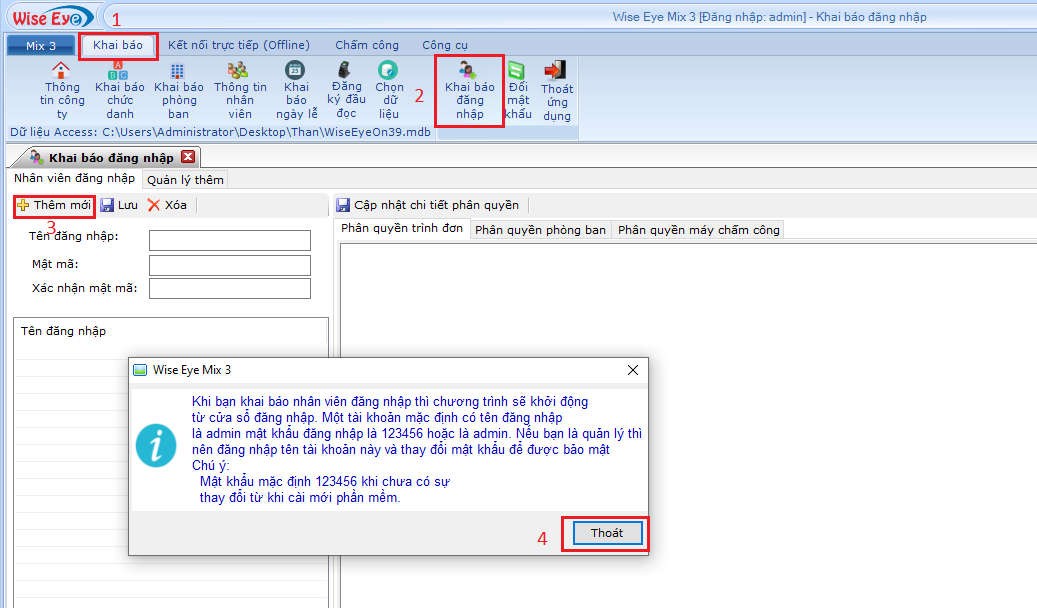This screenshot has width=1037, height=608.
Task: Open Kết nối trực tiếp (Offline) tab
Action: [239, 45]
